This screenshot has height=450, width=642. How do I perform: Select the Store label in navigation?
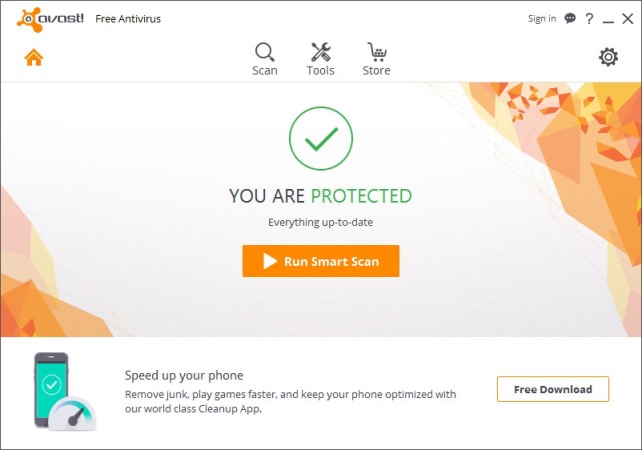tap(377, 70)
